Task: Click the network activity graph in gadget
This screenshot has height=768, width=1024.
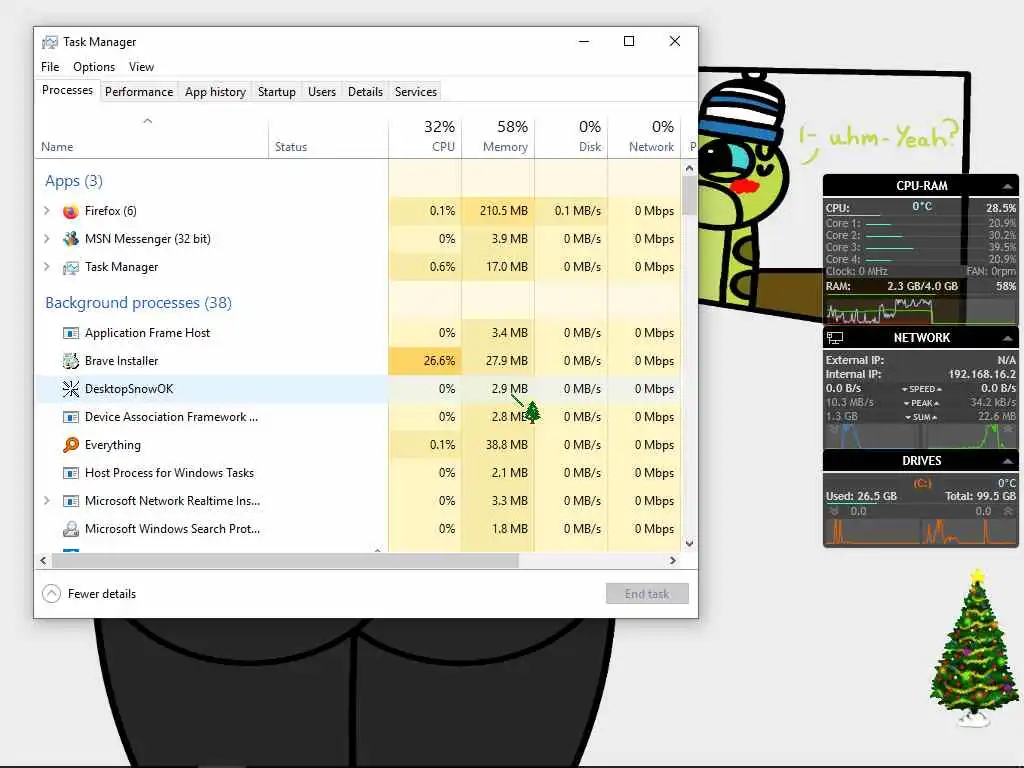Action: (921, 436)
